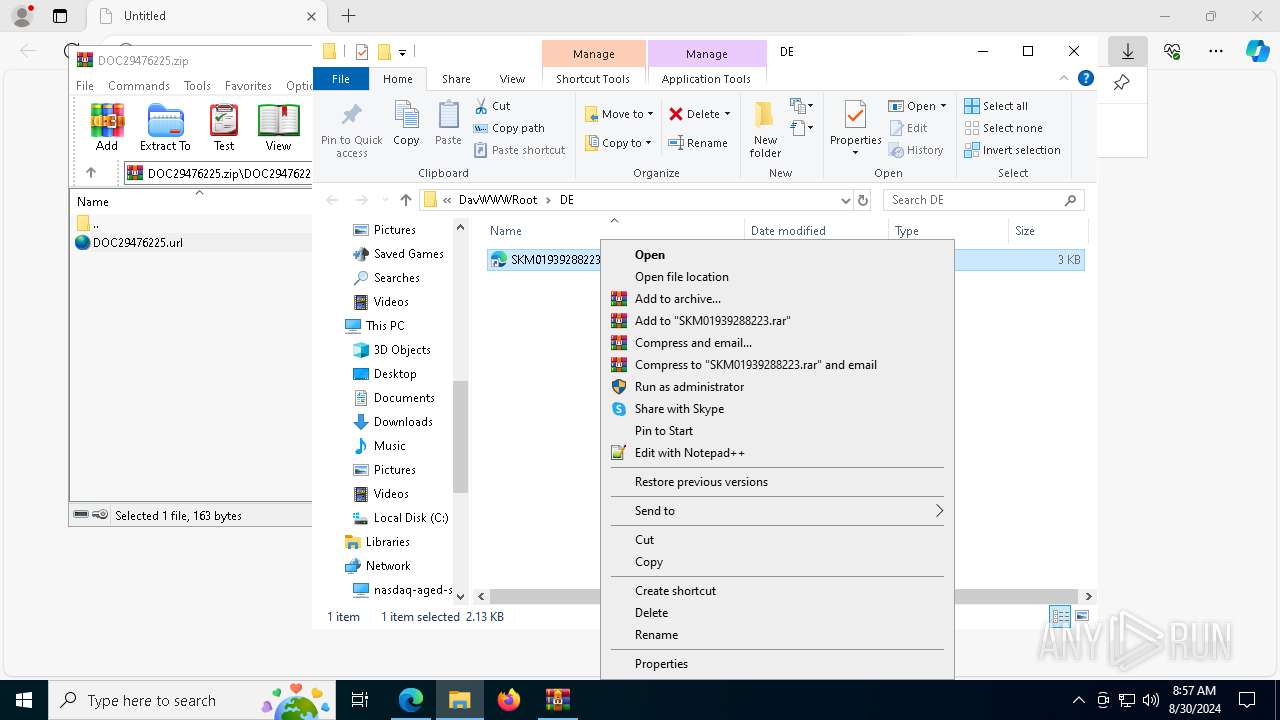Click Select none in ribbon
Image resolution: width=1280 pixels, height=720 pixels.
[x=1003, y=128]
